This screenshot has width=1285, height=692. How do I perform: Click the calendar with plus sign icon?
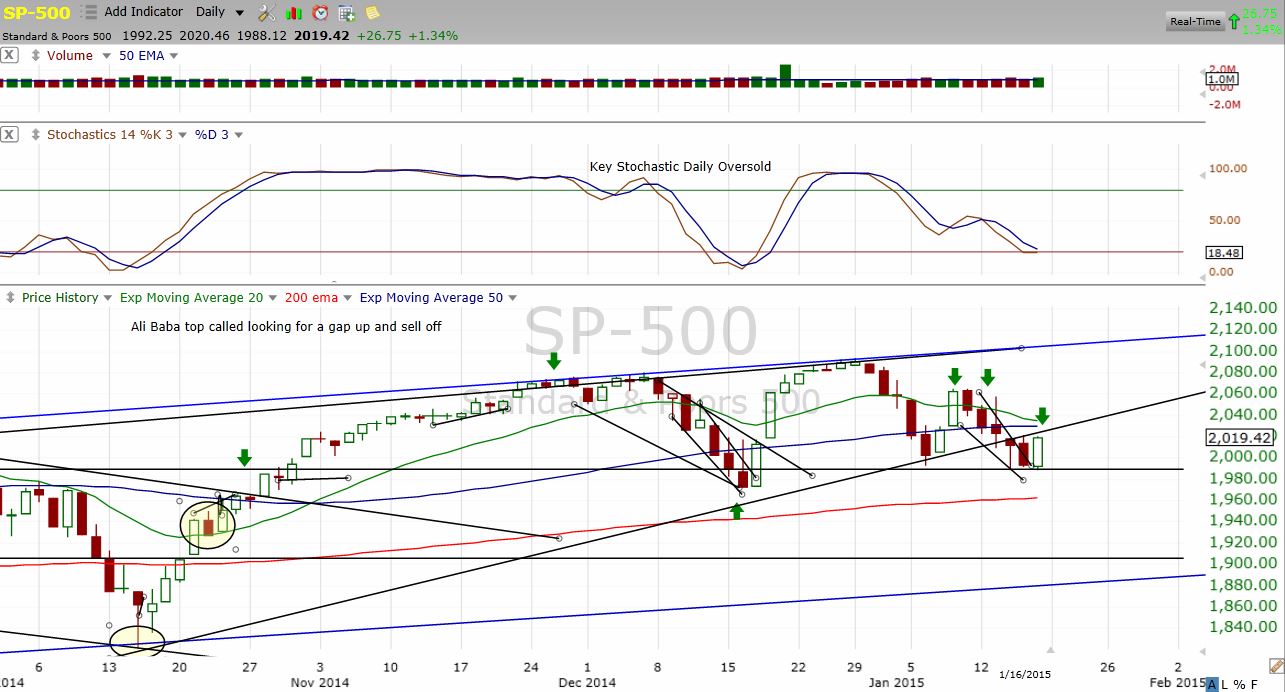(347, 12)
